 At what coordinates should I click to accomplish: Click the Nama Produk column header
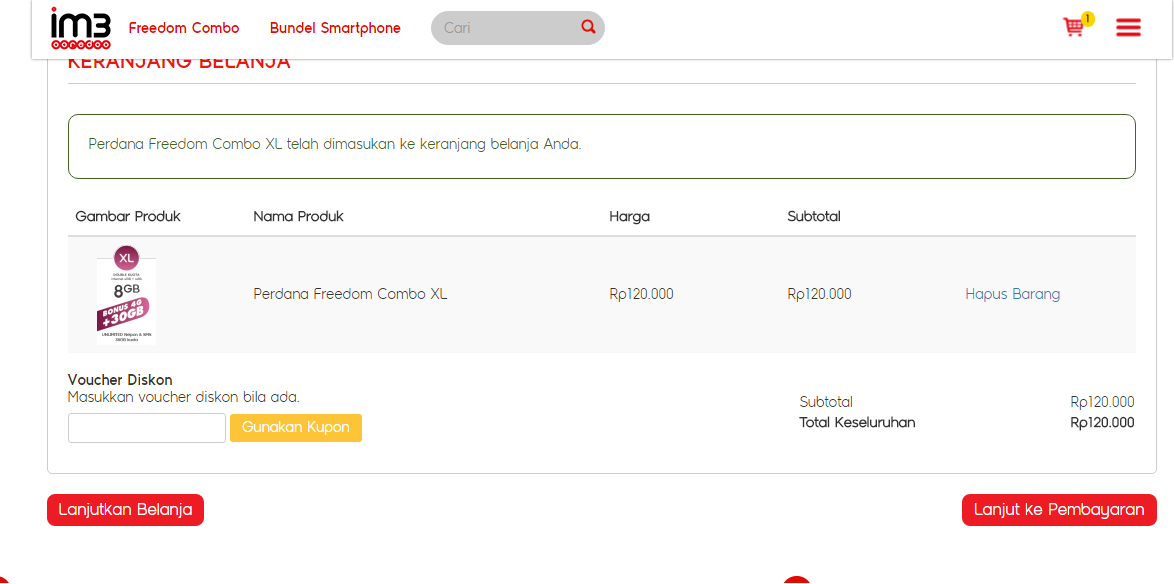point(298,216)
